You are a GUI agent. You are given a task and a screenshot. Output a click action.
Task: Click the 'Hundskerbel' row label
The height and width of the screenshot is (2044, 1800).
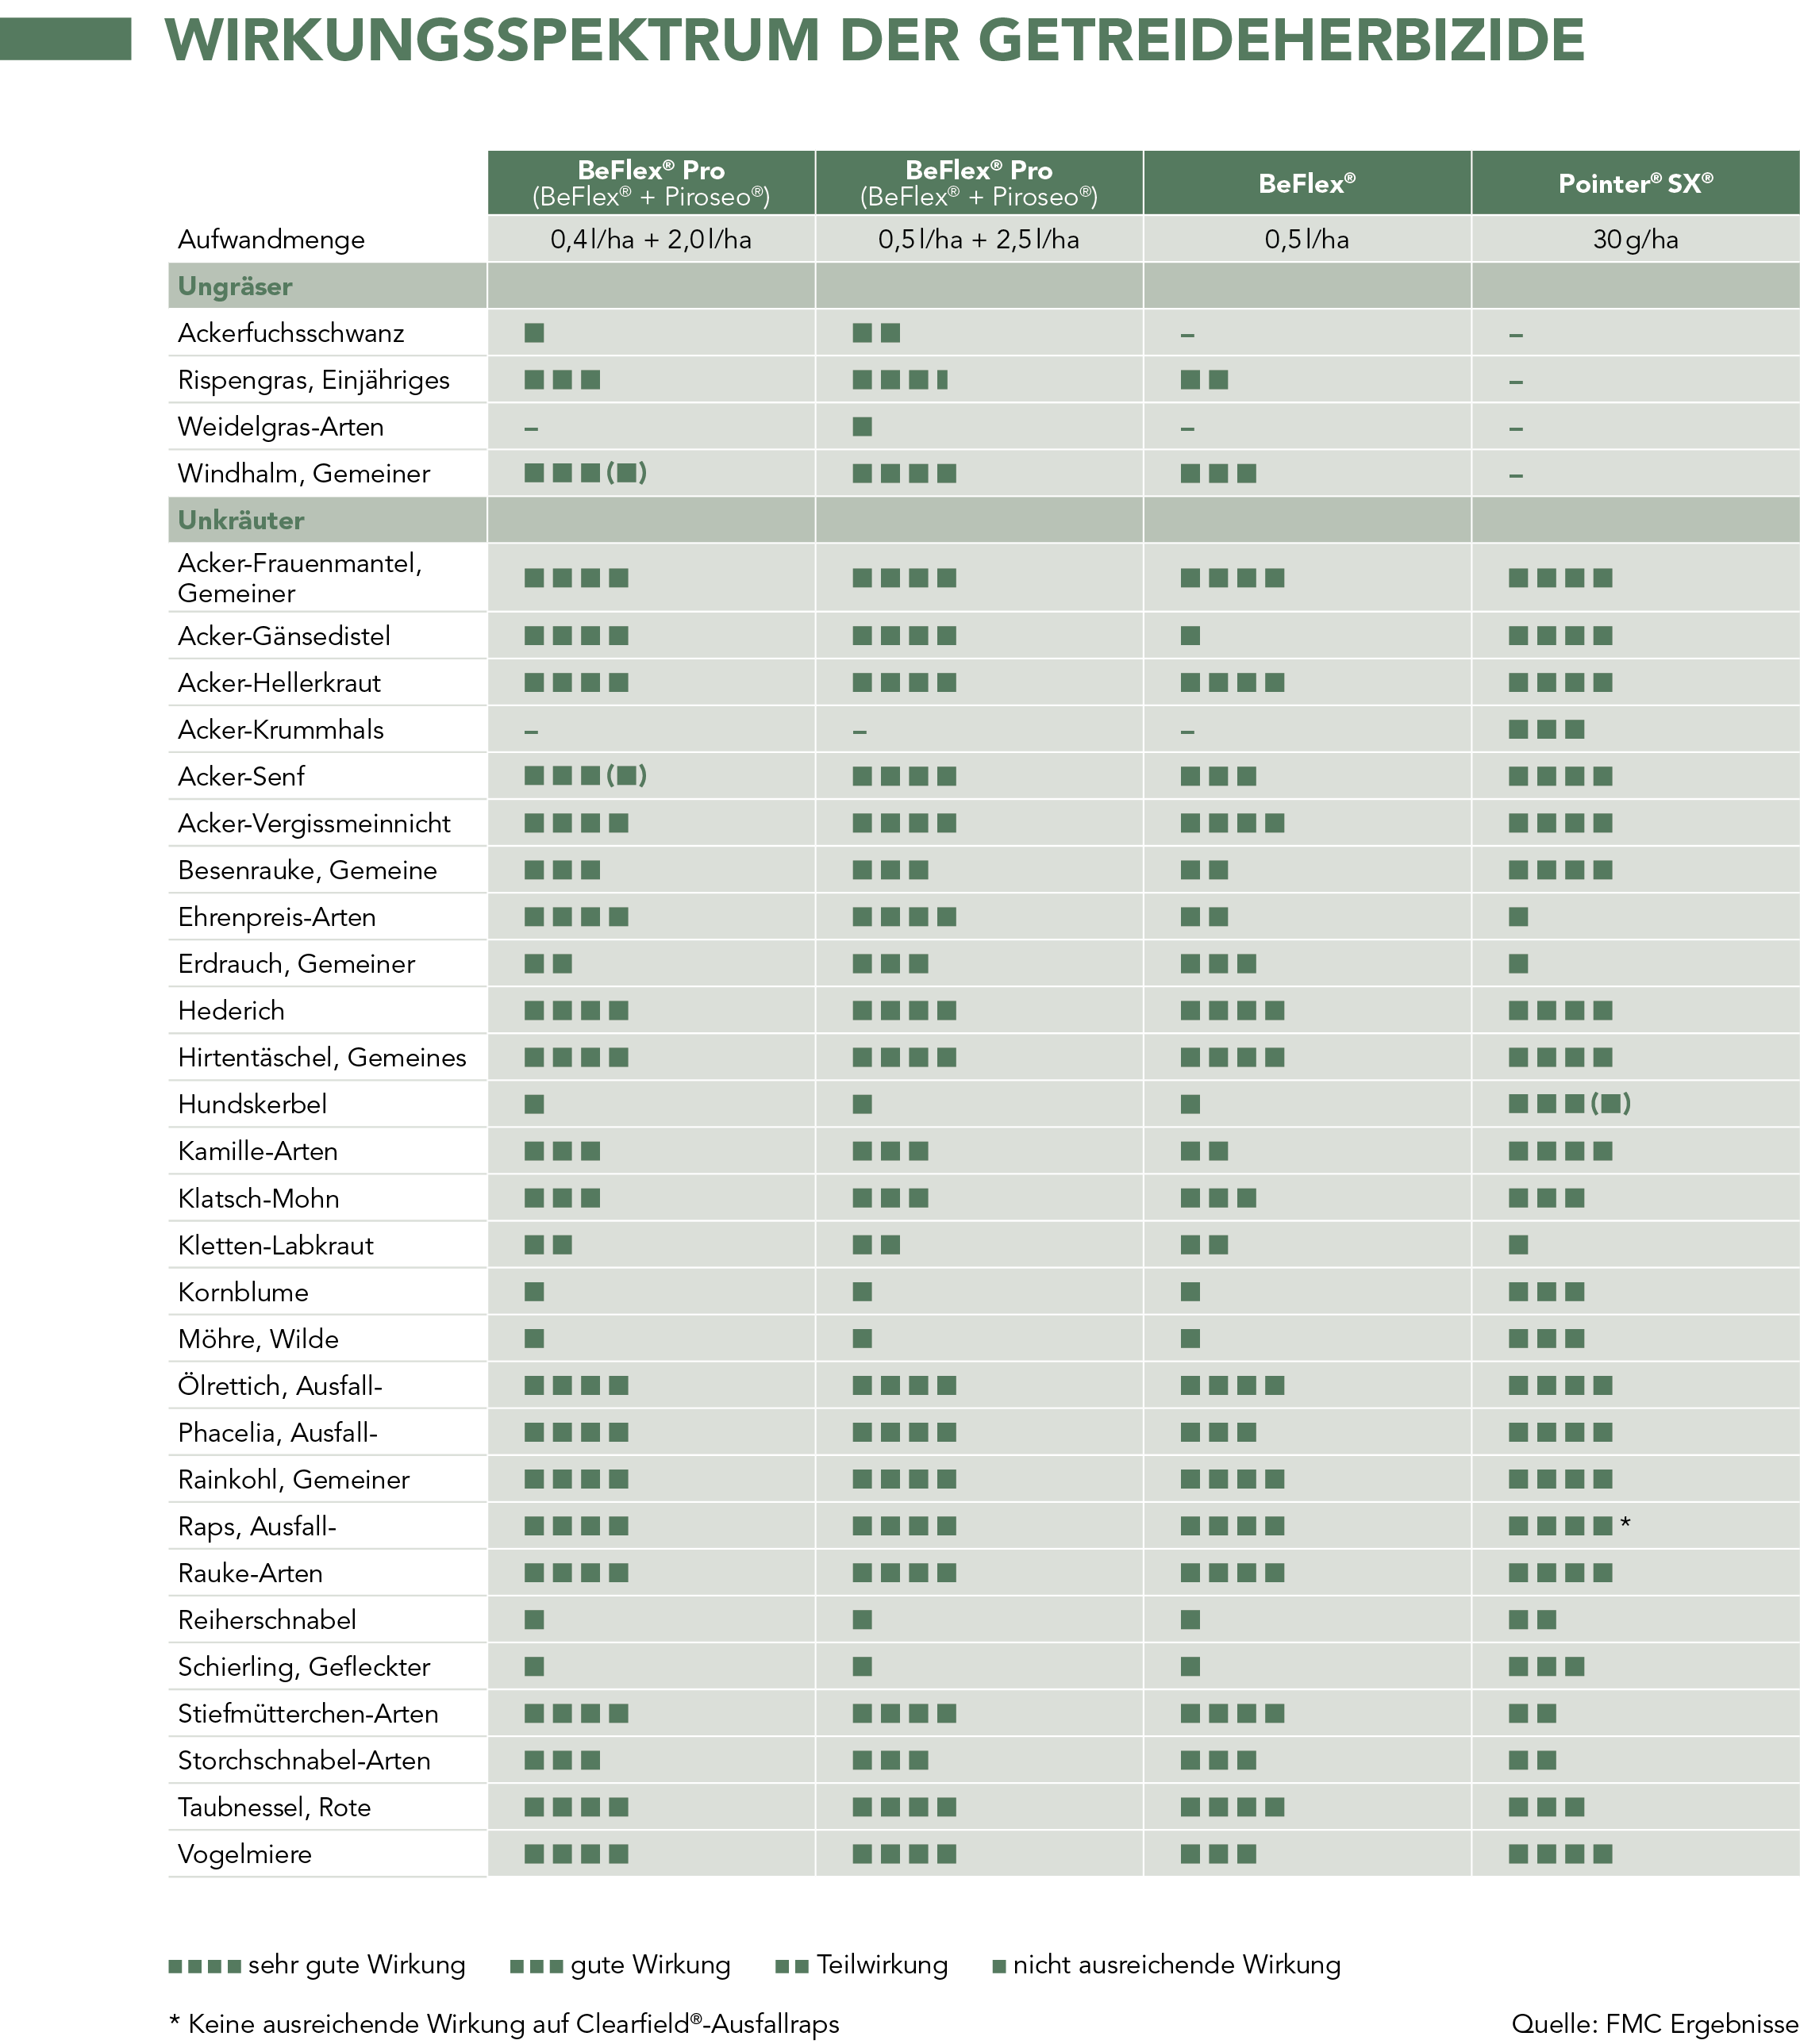252,1104
